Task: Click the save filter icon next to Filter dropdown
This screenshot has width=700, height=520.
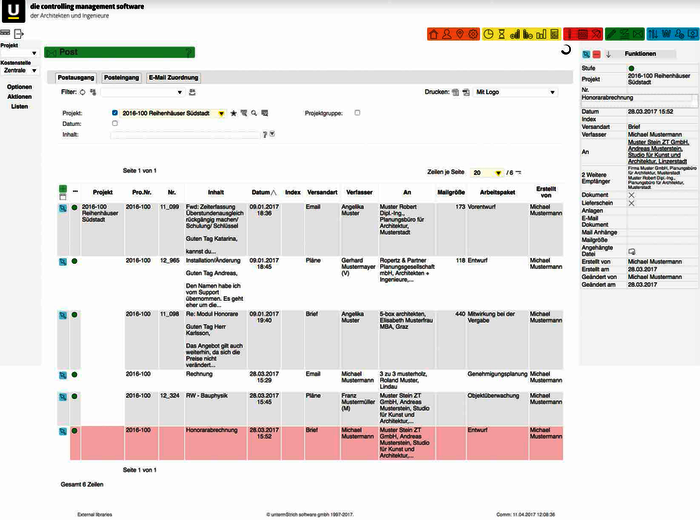Action: click(x=192, y=92)
